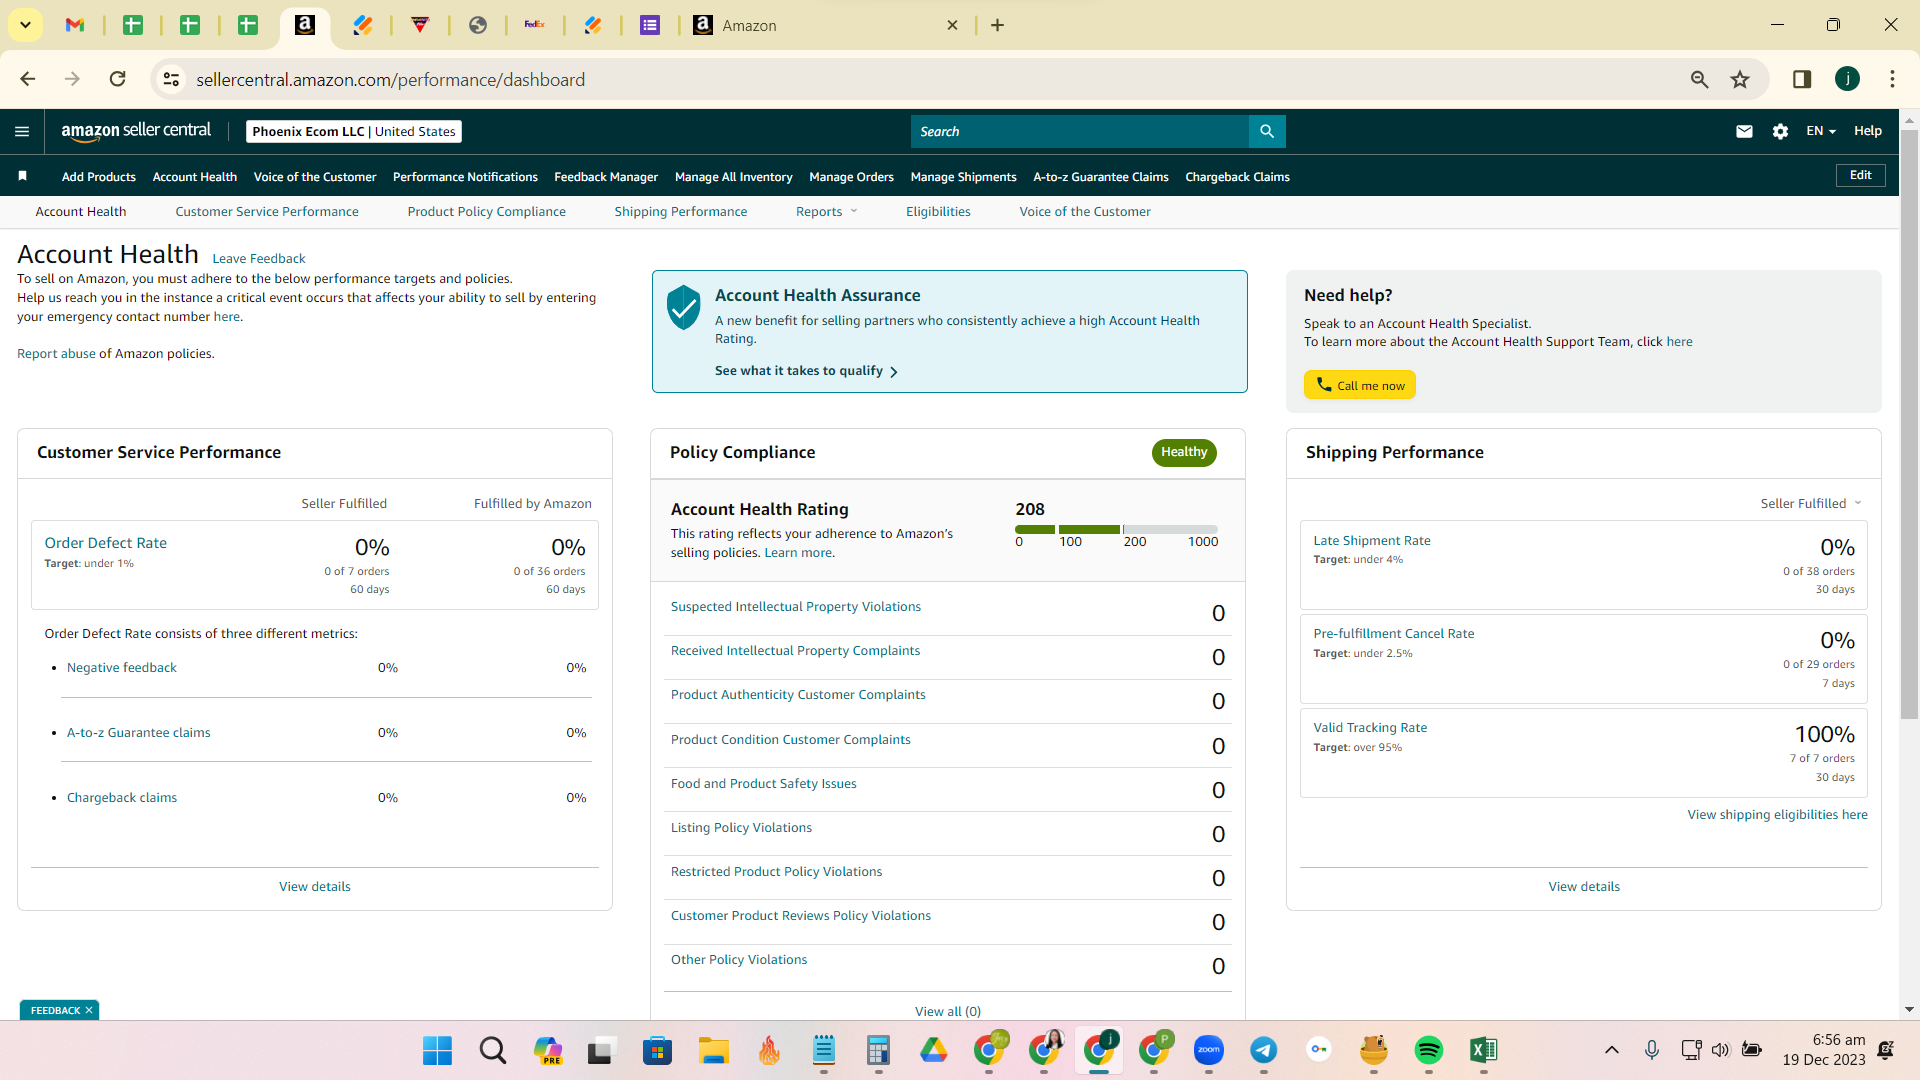
Task: Switch to the Gmail browser tab
Action: pyautogui.click(x=75, y=25)
